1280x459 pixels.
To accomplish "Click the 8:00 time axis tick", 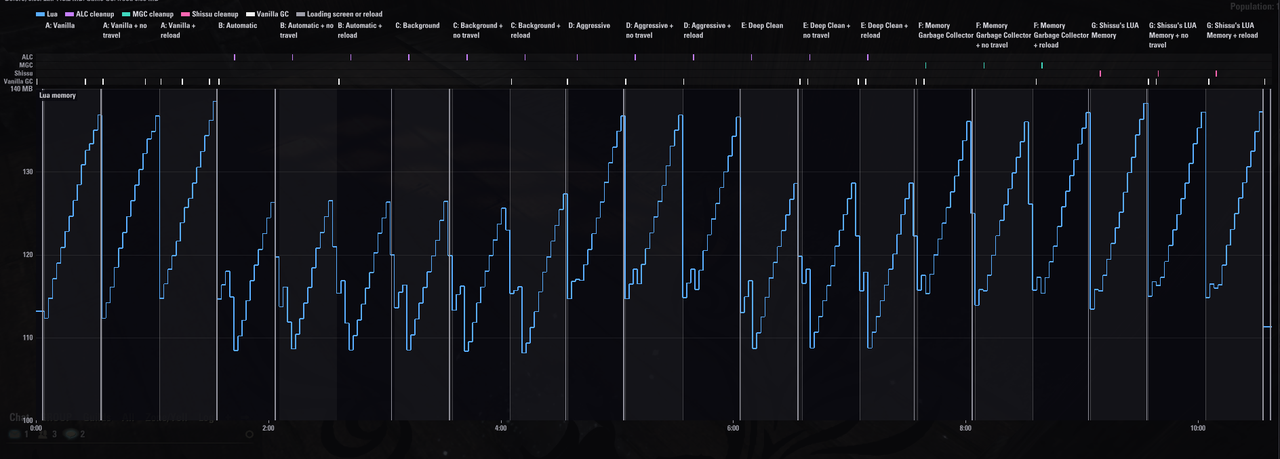I will [x=965, y=428].
